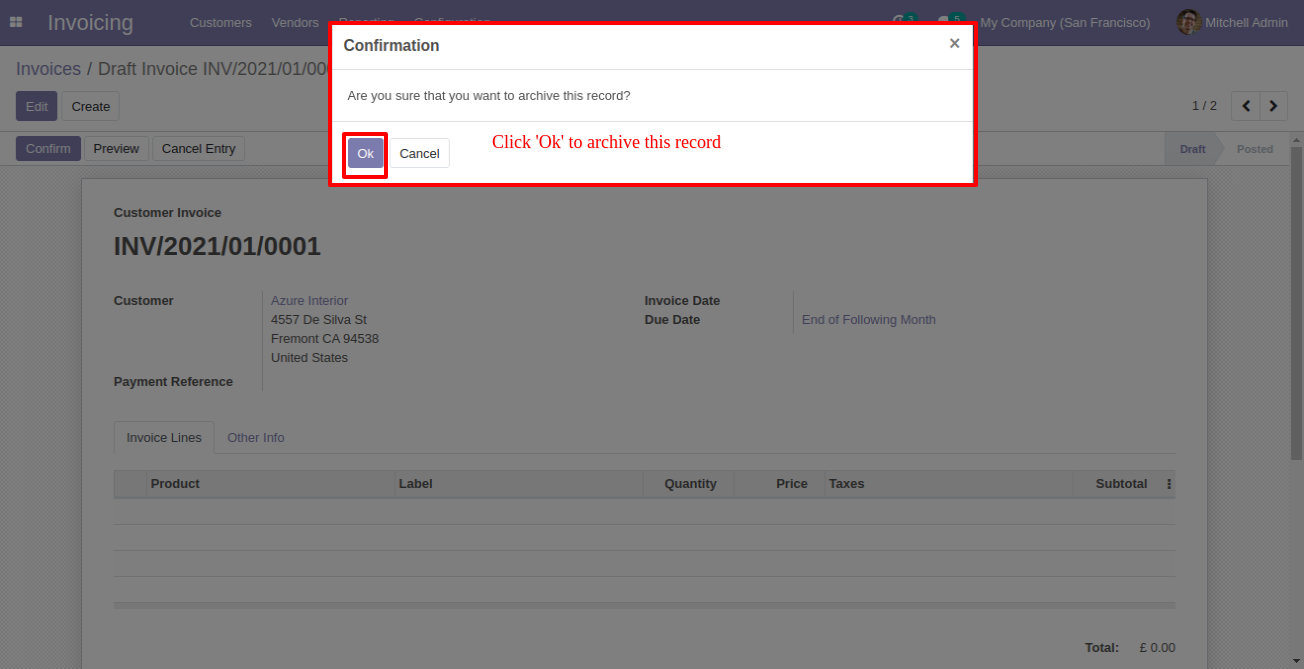The width and height of the screenshot is (1304, 669).
Task: Switch to the Other Info tab
Action: click(x=255, y=438)
